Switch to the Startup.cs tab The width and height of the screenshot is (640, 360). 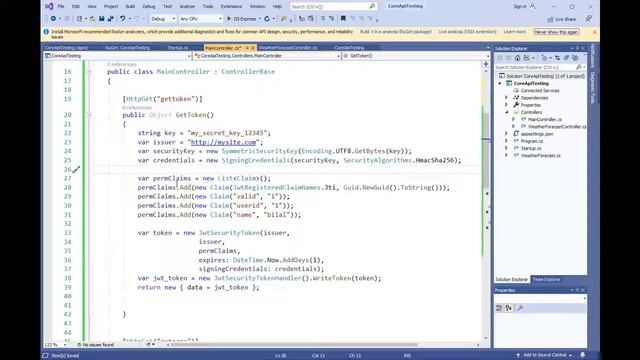tap(178, 48)
